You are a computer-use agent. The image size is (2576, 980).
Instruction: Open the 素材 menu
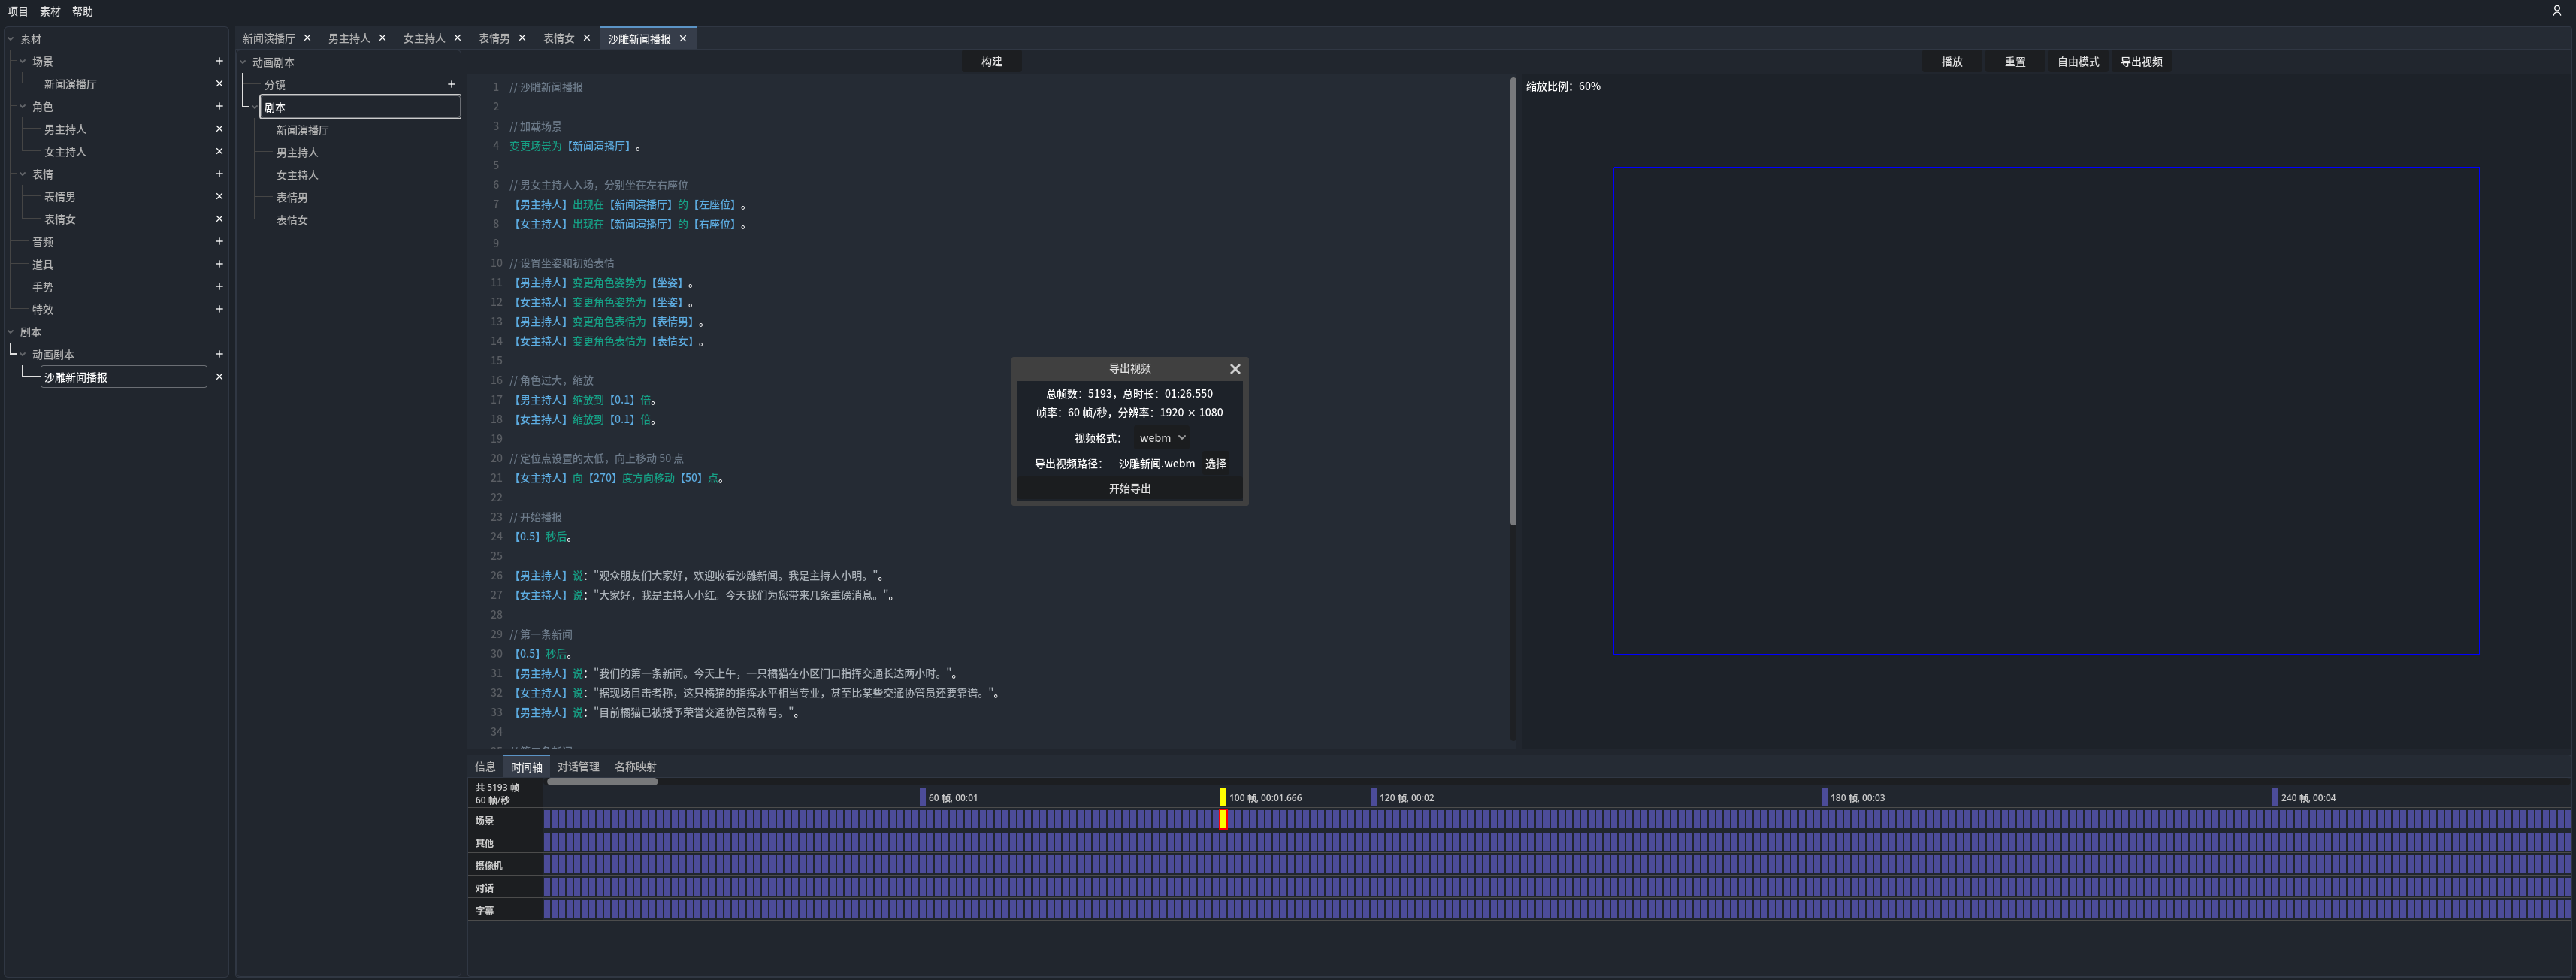50,11
